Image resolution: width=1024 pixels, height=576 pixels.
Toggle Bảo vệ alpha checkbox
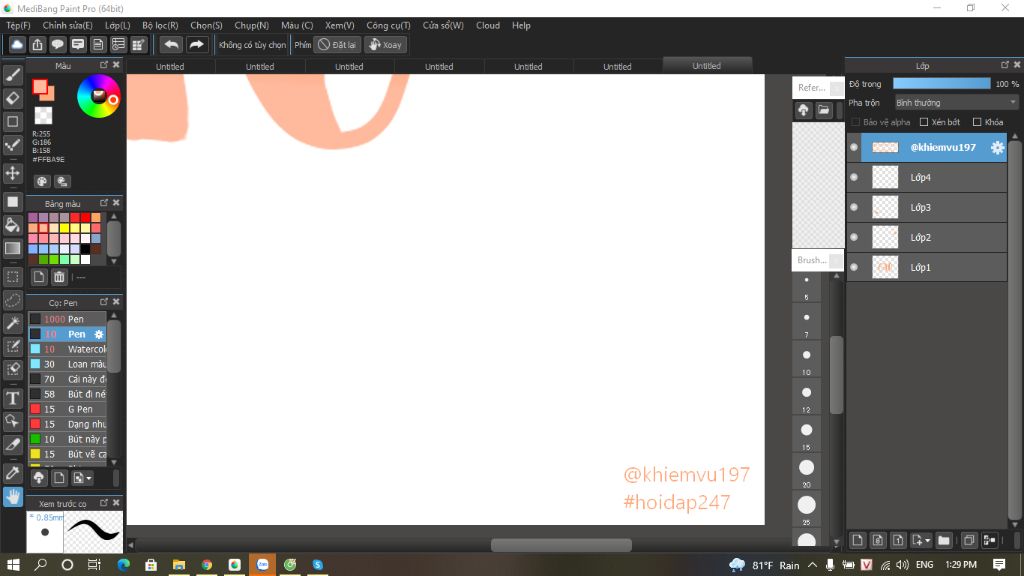856,122
